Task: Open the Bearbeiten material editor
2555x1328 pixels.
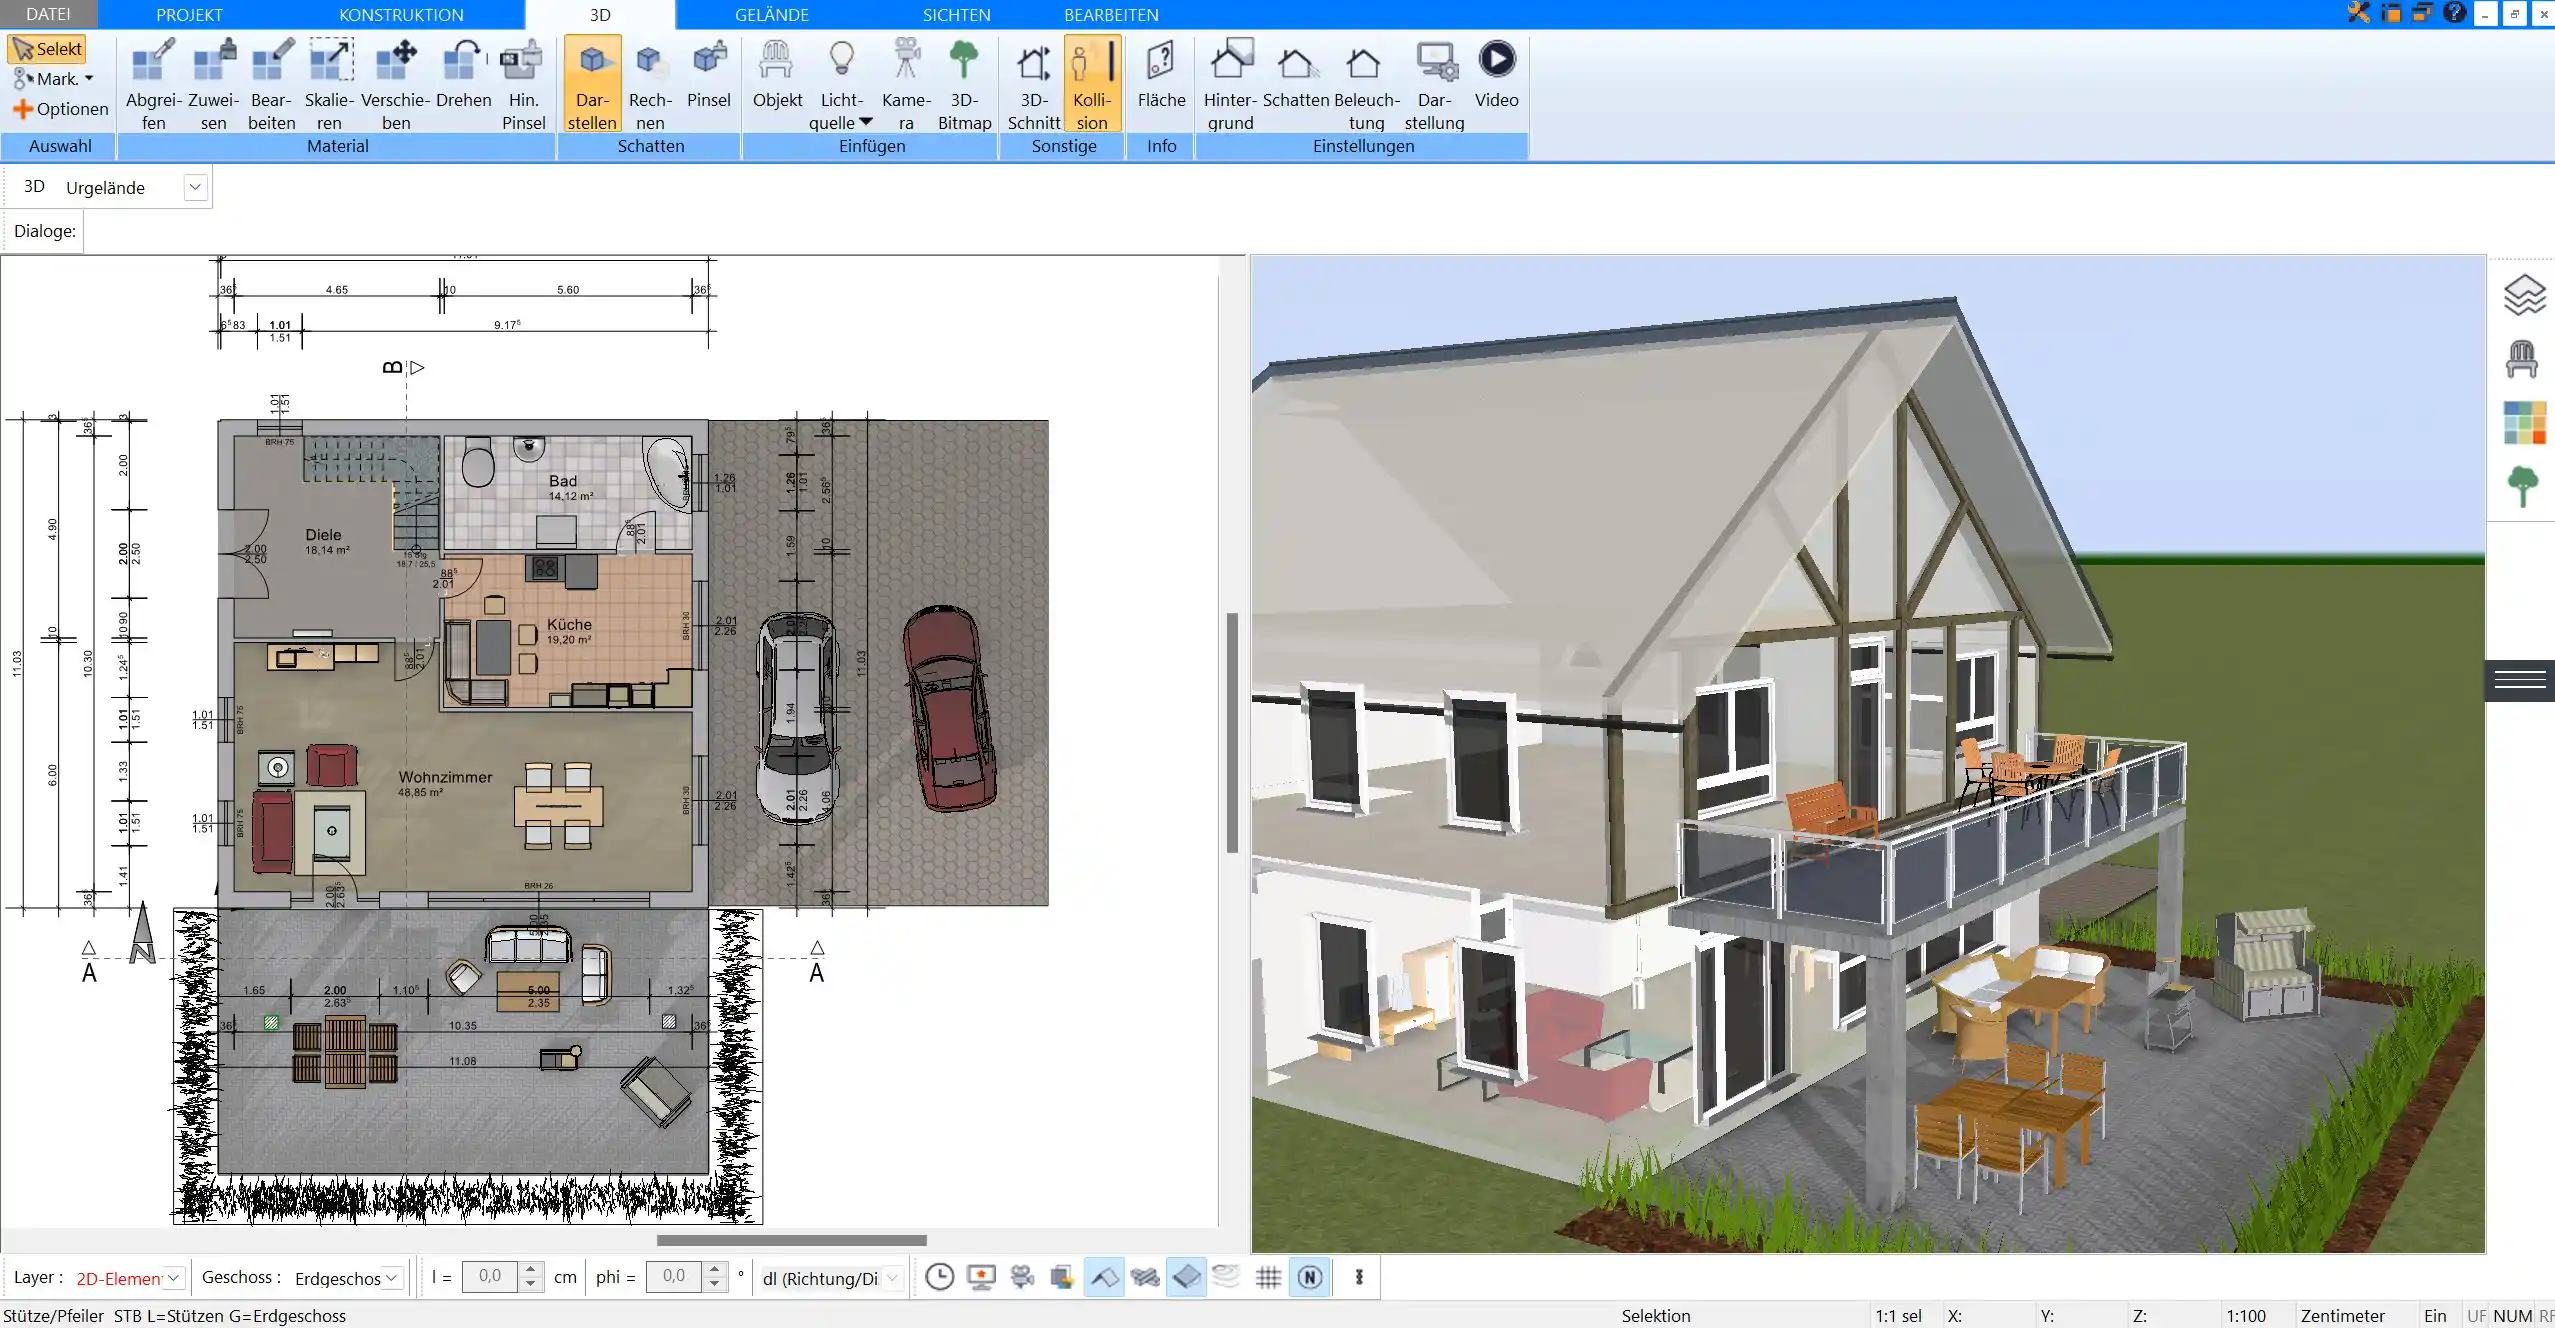Action: [x=271, y=84]
